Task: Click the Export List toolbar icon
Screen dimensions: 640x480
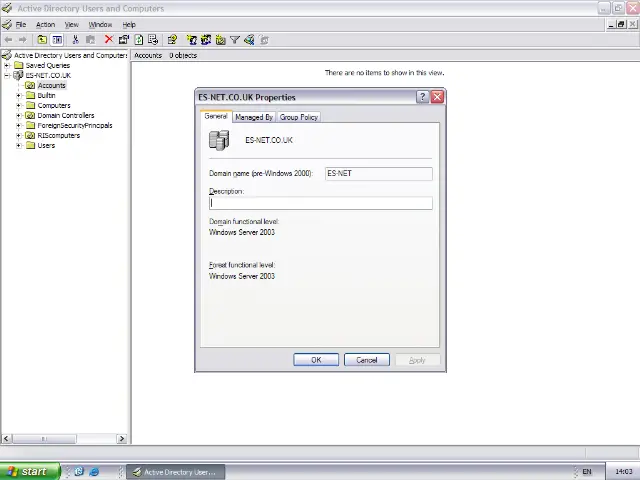Action: point(153,40)
